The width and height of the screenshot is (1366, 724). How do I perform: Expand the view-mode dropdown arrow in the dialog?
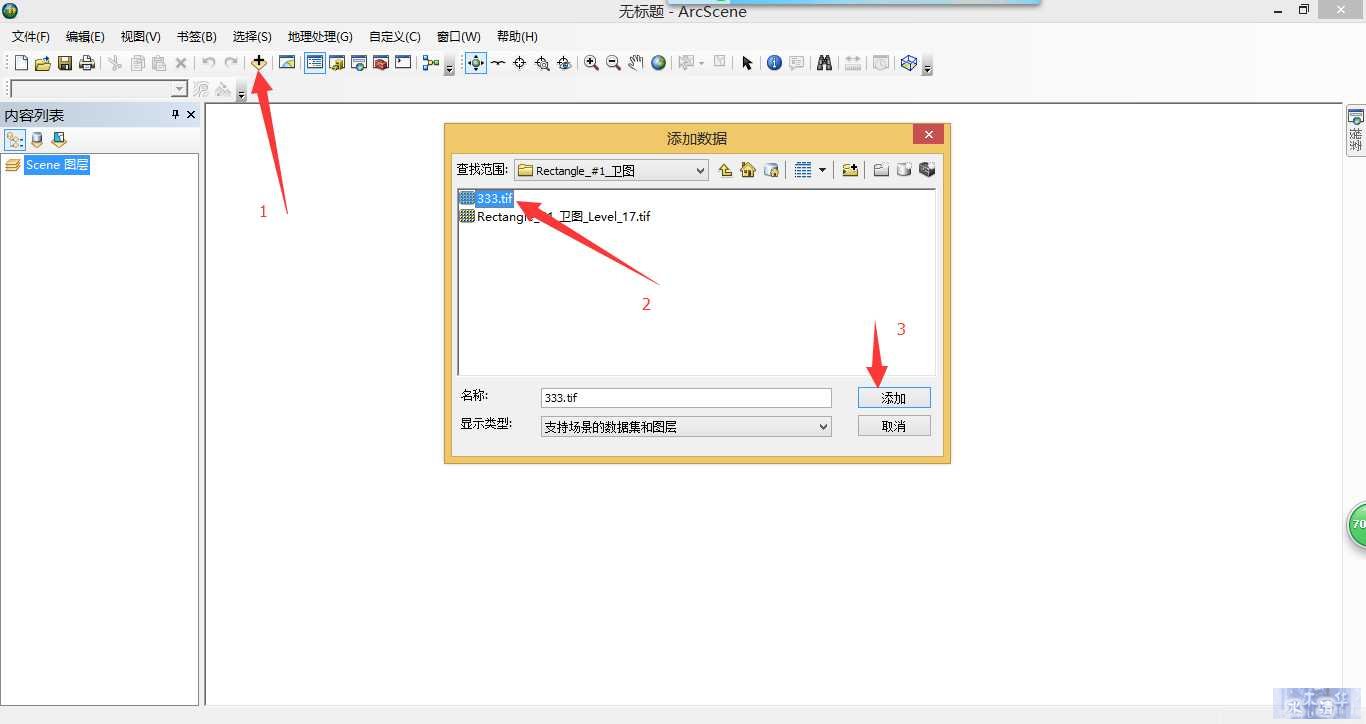click(x=823, y=170)
